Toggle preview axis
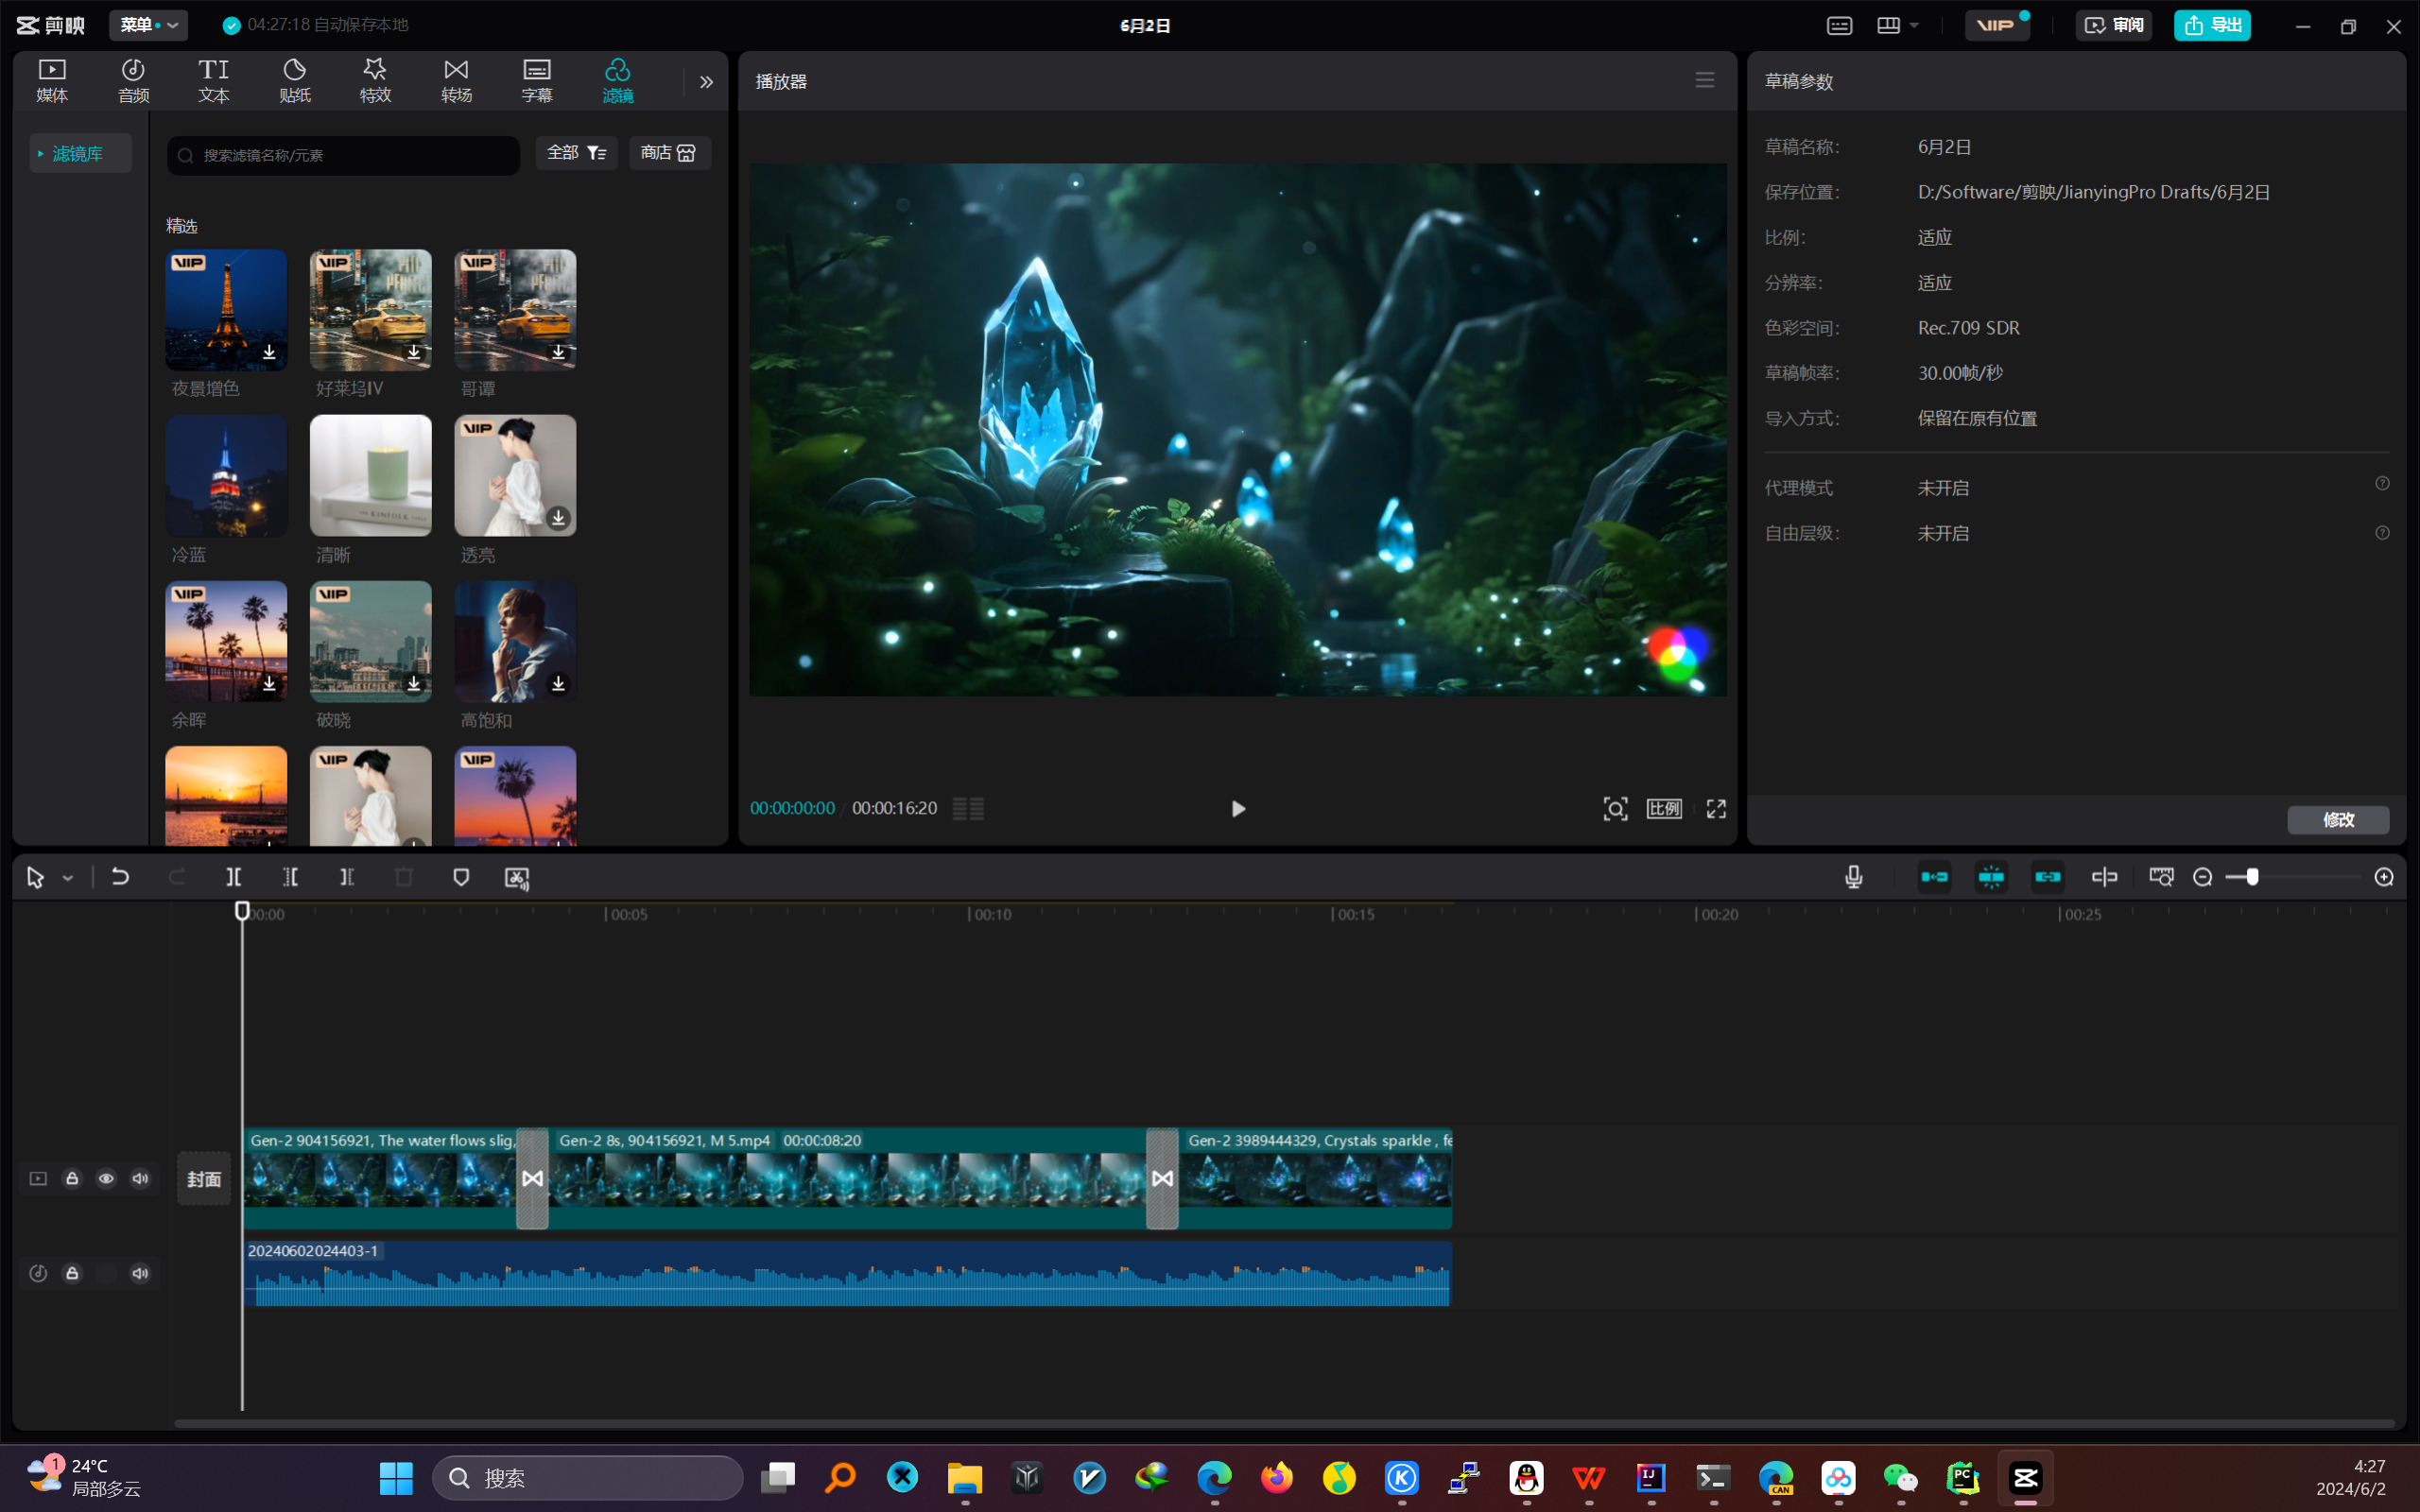This screenshot has width=2420, height=1512. pos(2104,877)
